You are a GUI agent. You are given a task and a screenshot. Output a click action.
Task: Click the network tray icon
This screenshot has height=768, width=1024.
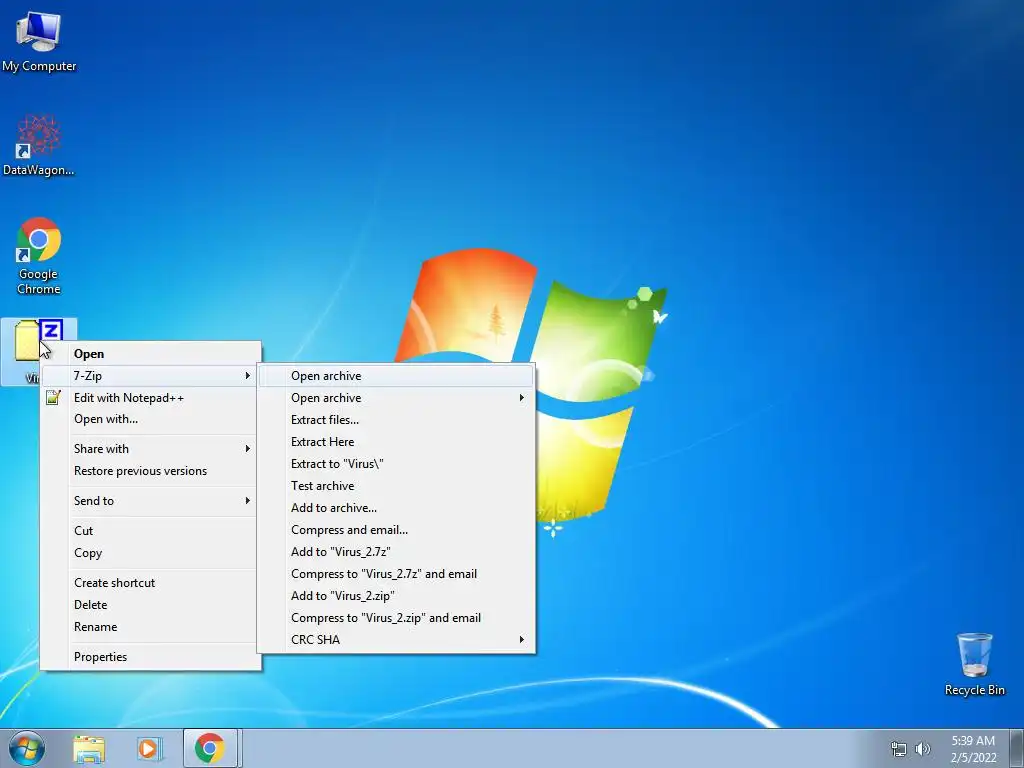tap(899, 749)
